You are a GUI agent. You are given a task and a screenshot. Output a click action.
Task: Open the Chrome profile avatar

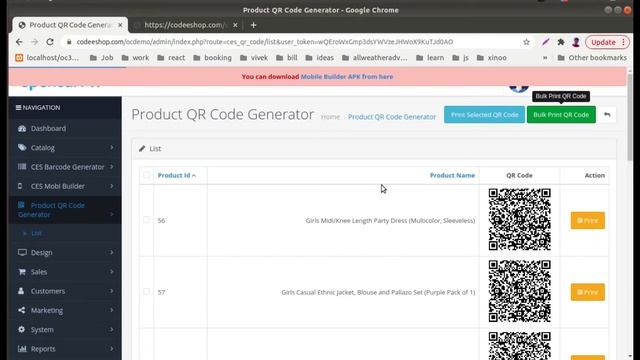click(576, 42)
